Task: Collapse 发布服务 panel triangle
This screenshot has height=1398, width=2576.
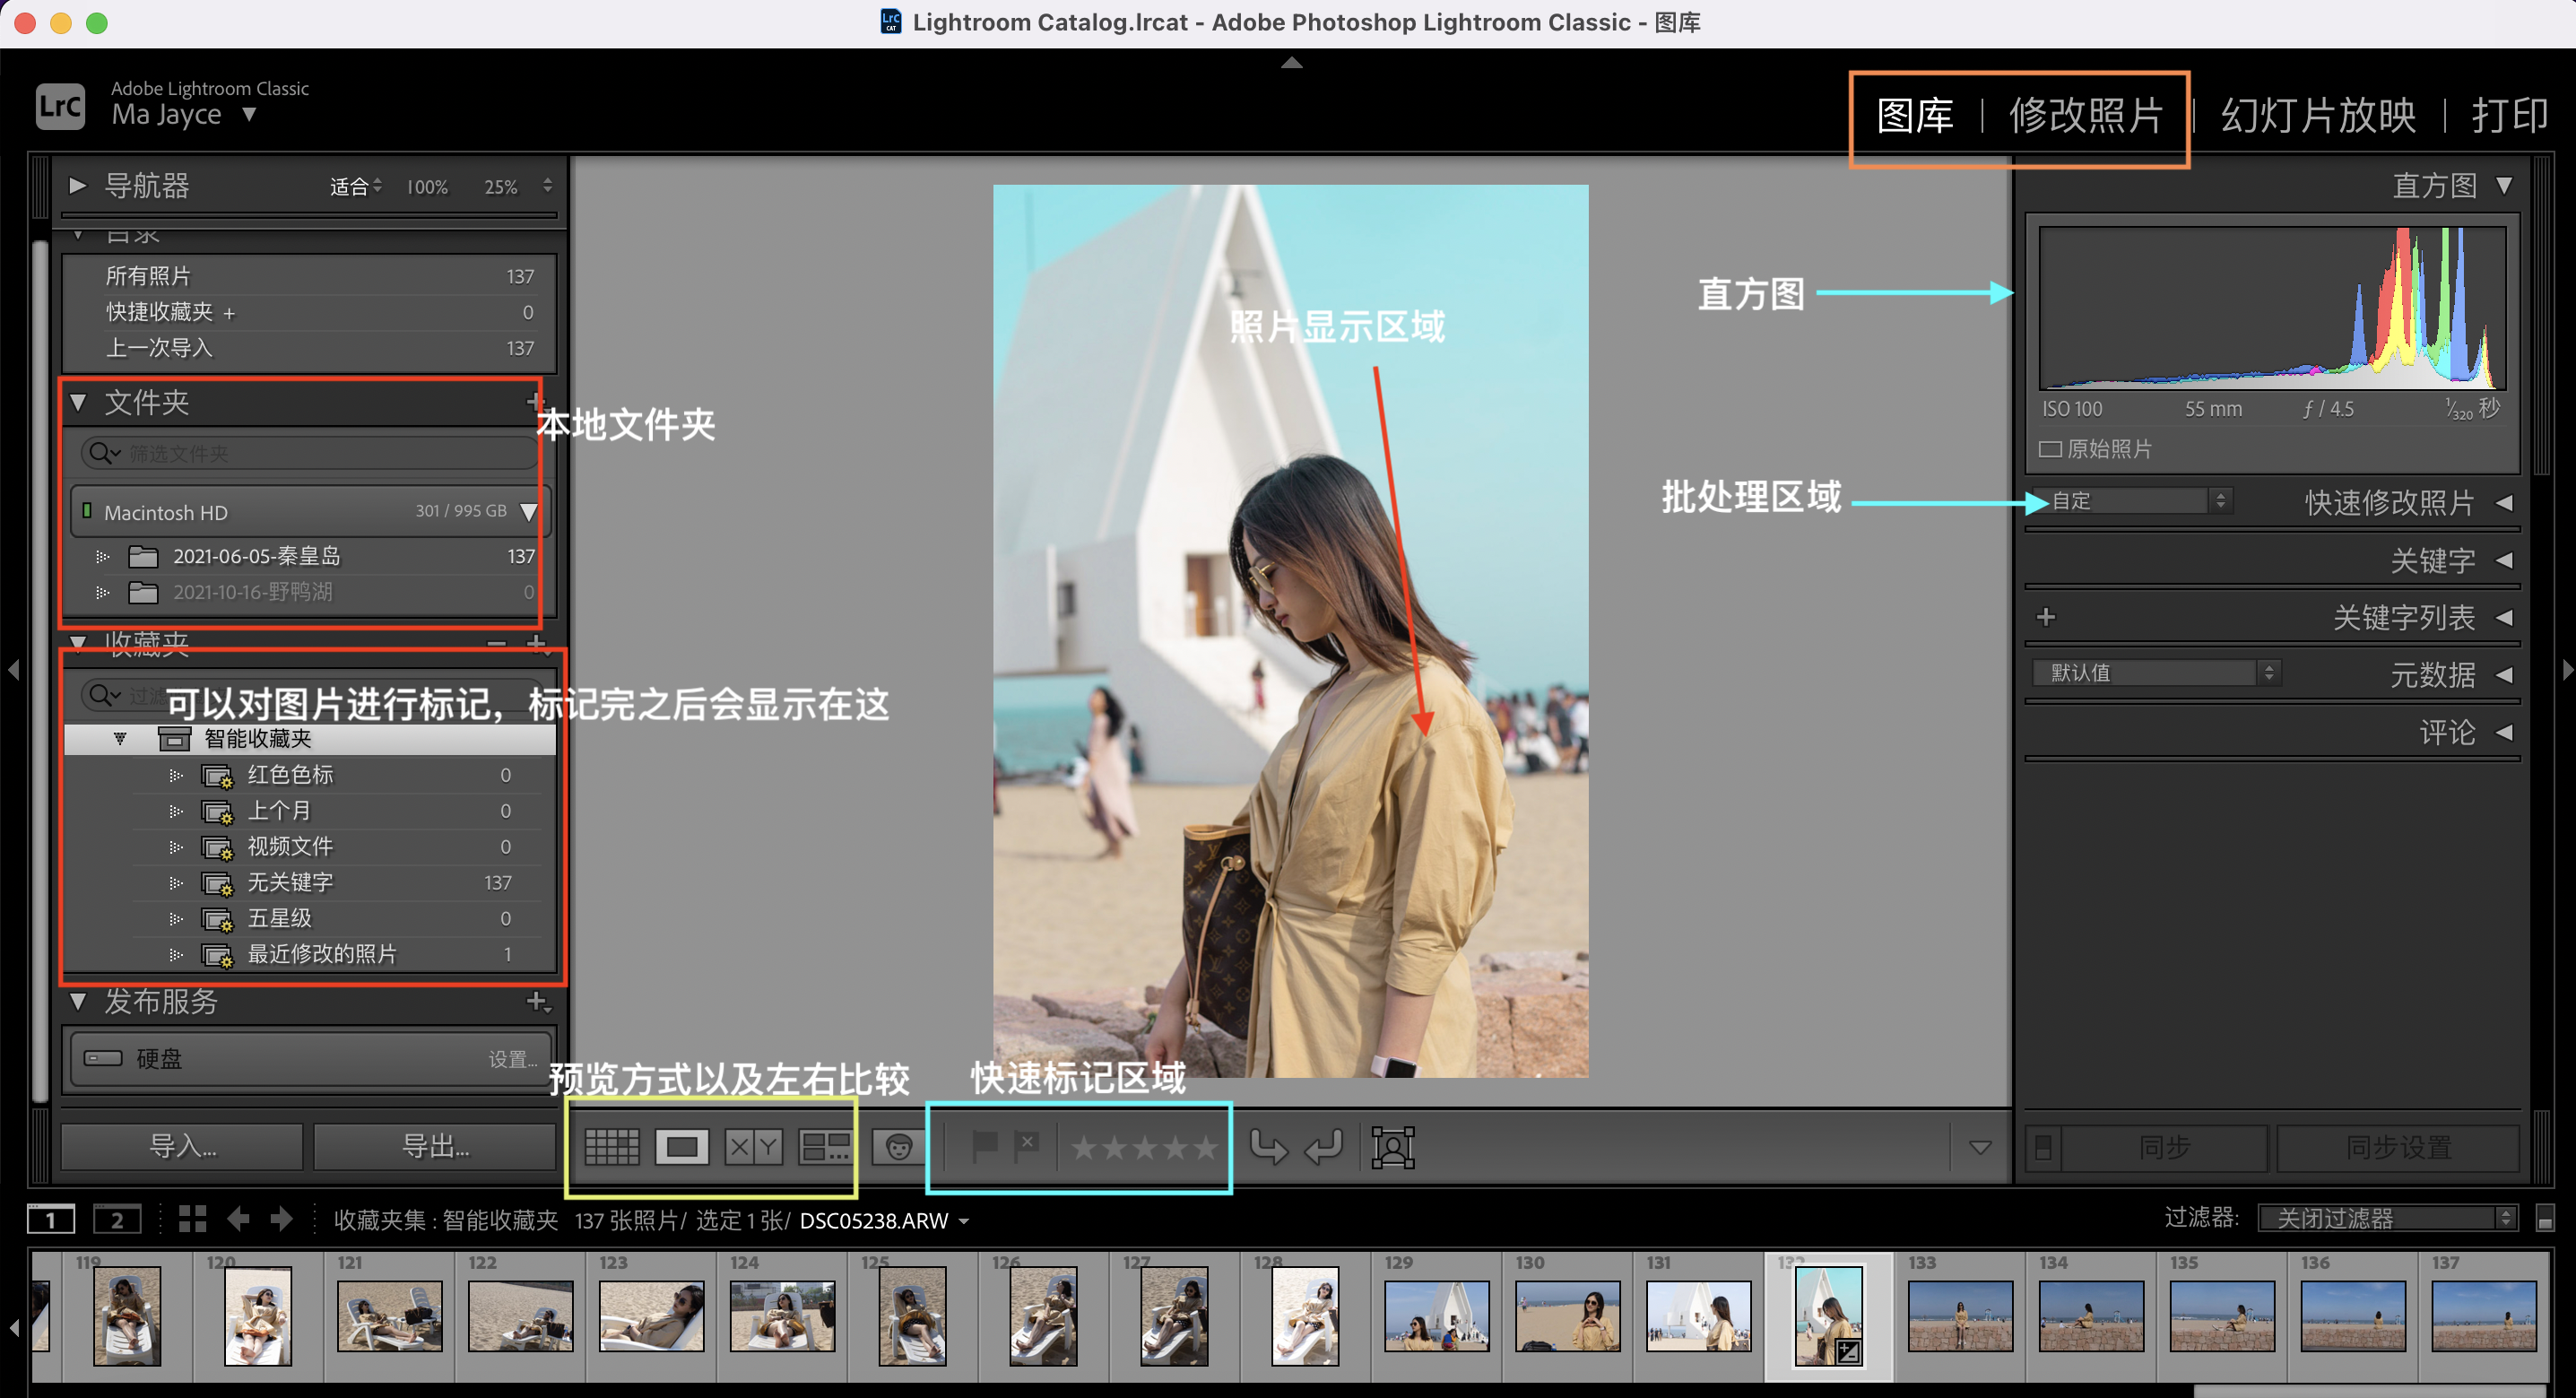Action: click(77, 1001)
